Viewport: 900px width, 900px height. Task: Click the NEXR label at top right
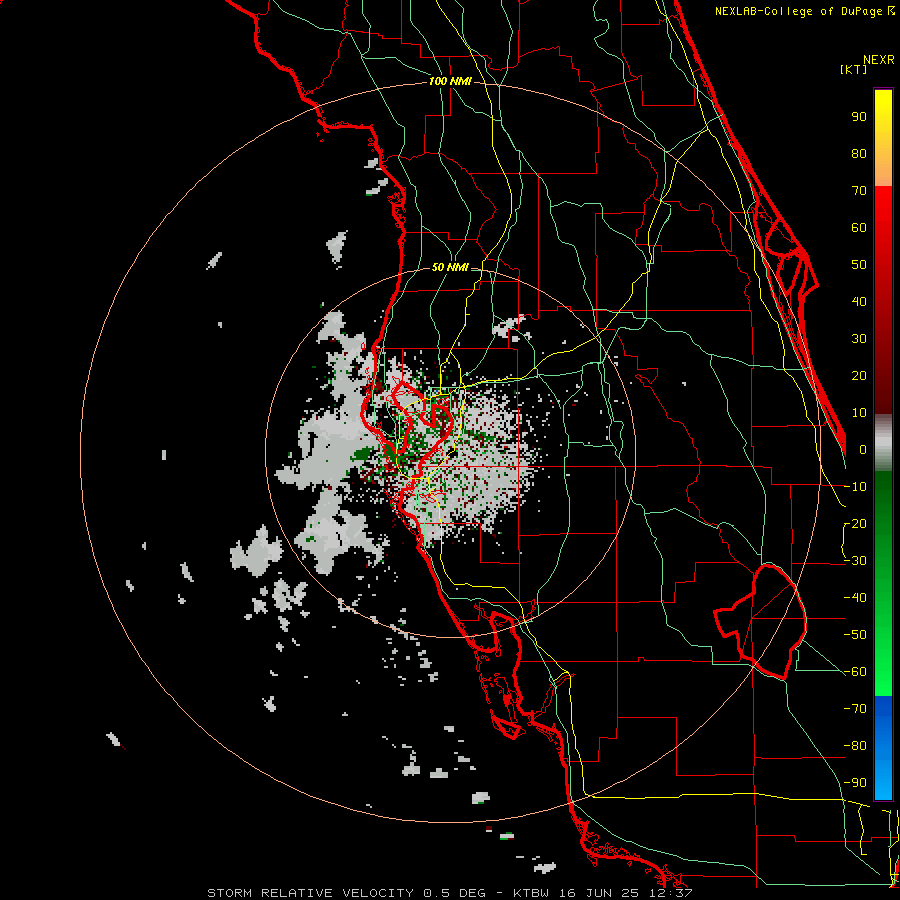(879, 60)
